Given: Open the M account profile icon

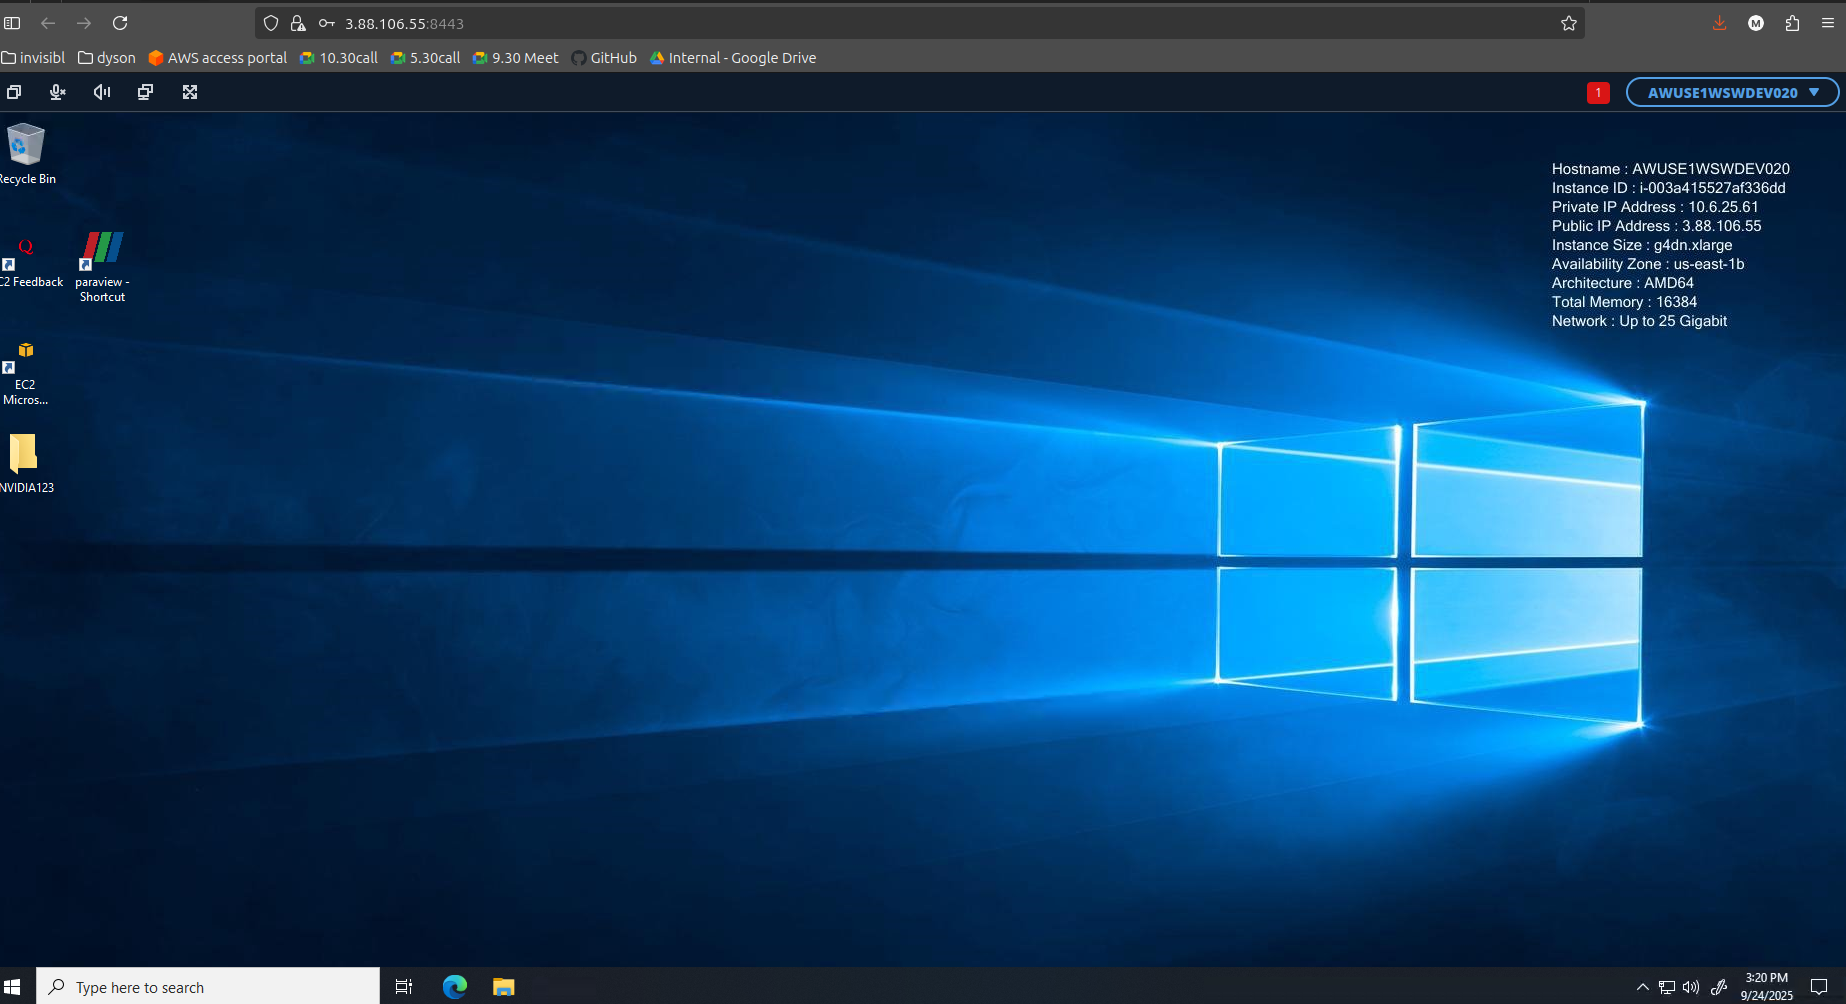Looking at the screenshot, I should (1756, 23).
